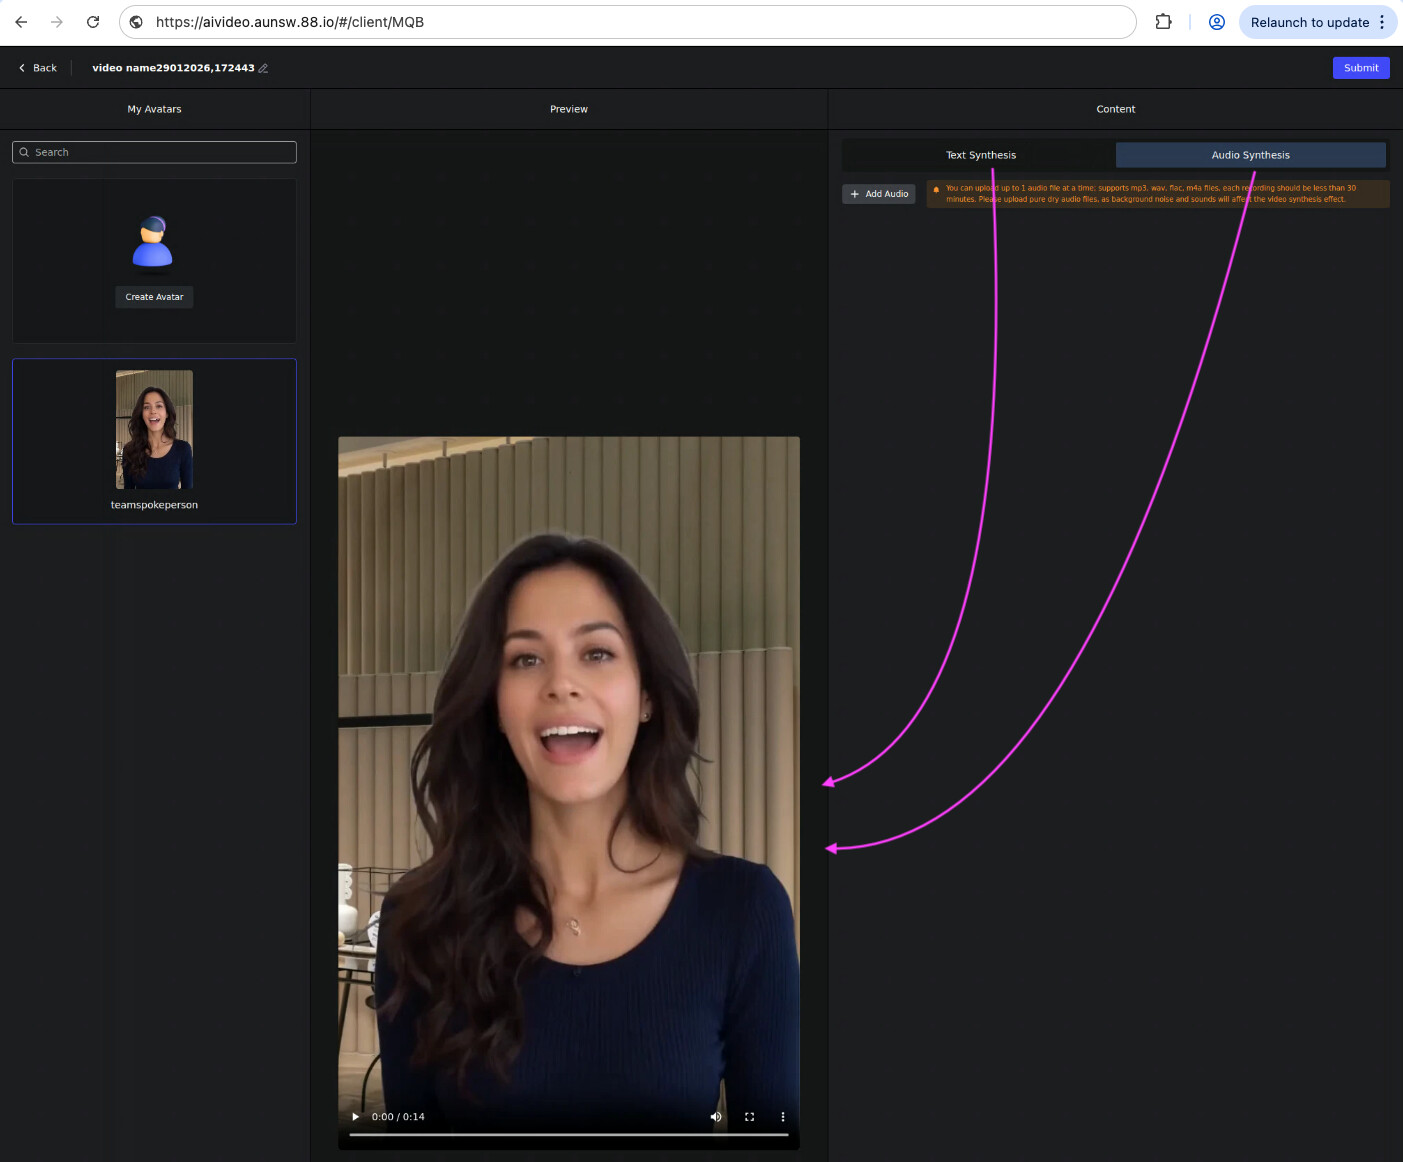Screen dimensions: 1403x1162
Task: Seek along the video progress bar
Action: point(568,1135)
